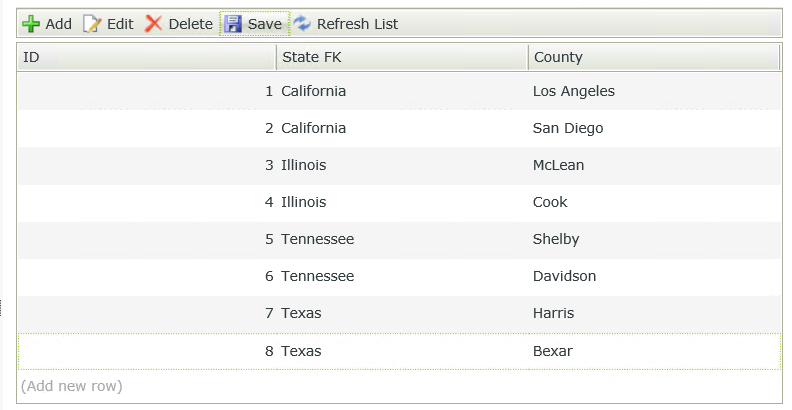Click the Texas cell in row 8

pyautogui.click(x=302, y=351)
